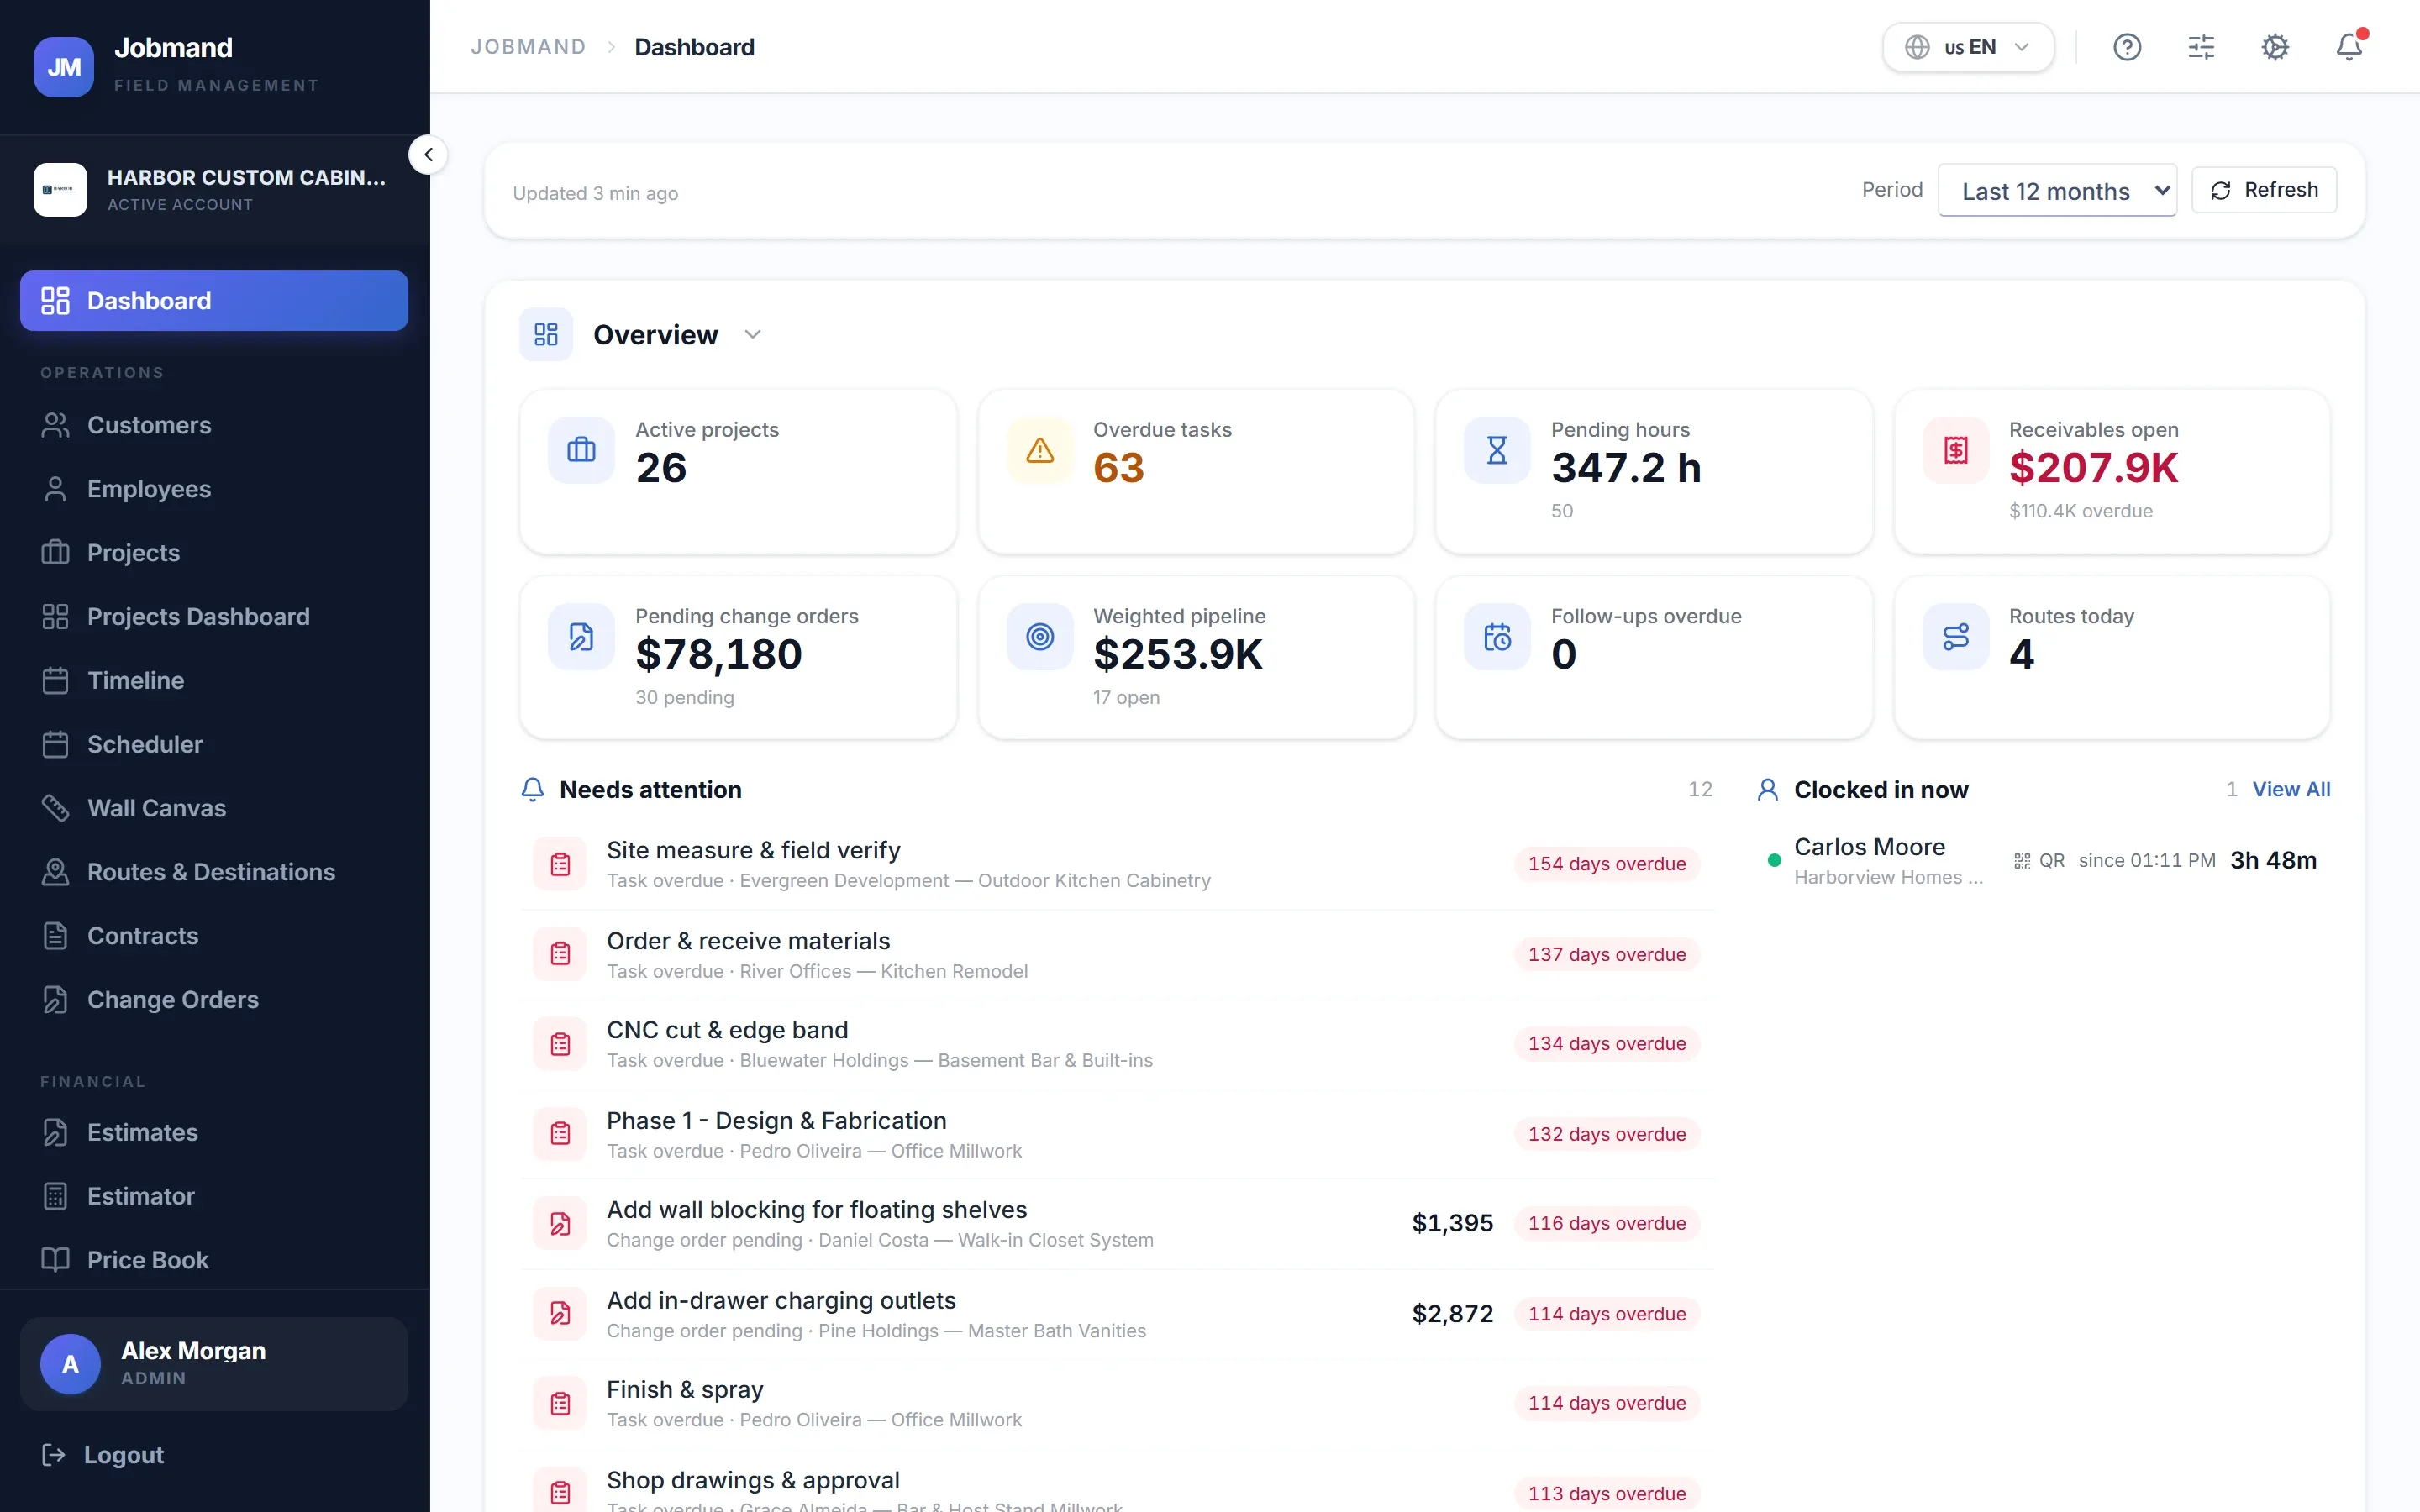The image size is (2420, 1512).
Task: Open the Receivables open $207.9K card
Action: point(2112,471)
